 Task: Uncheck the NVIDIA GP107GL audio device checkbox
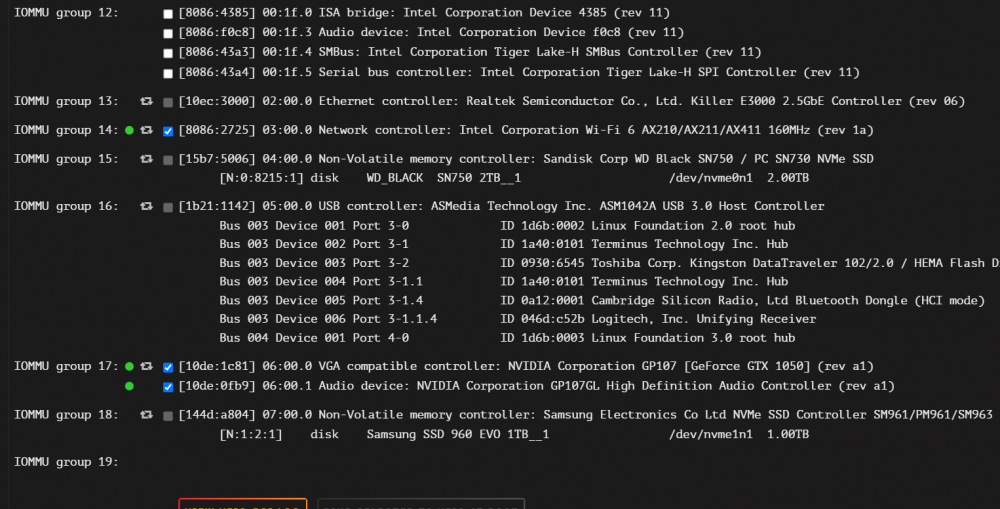click(168, 387)
